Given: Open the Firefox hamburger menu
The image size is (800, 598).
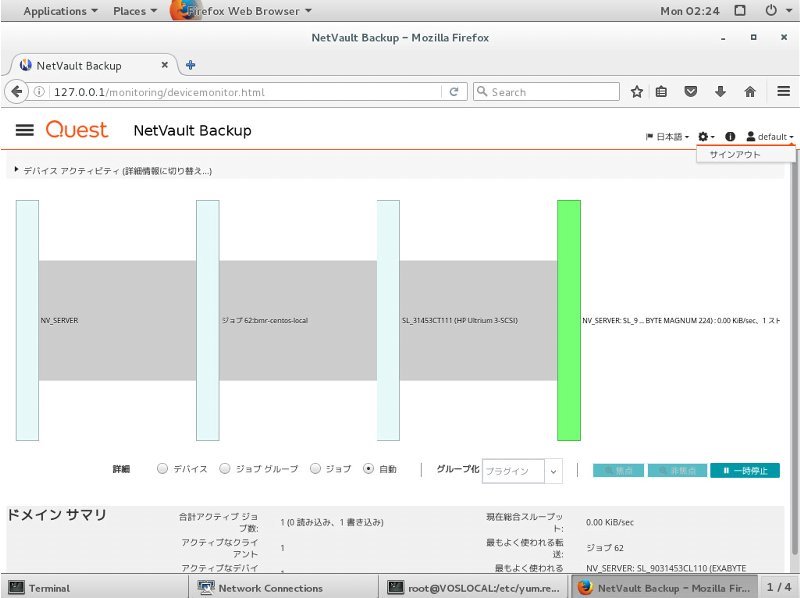Looking at the screenshot, I should point(783,91).
